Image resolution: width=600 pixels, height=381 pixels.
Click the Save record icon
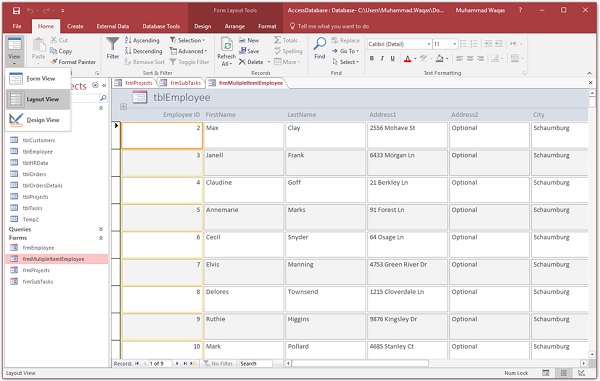[x=242, y=51]
